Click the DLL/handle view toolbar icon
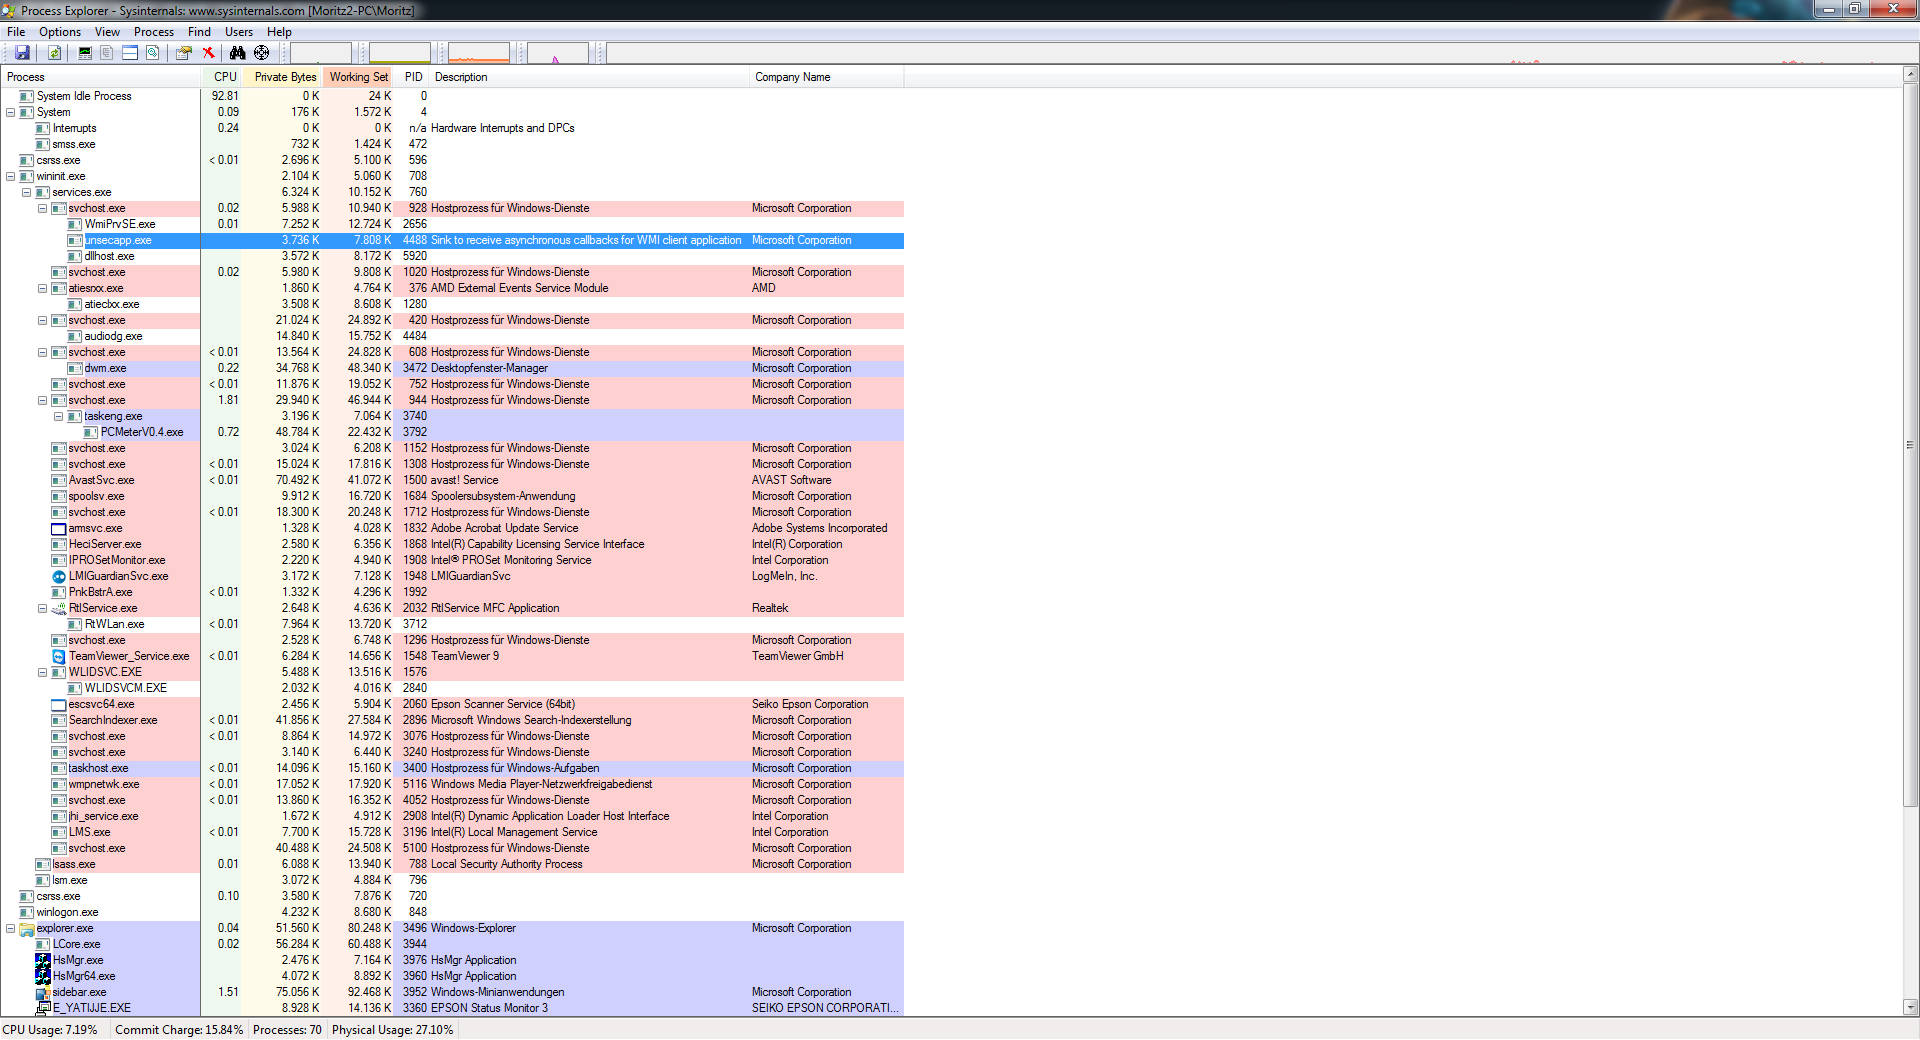Screen dimensions: 1920x1040 pyautogui.click(x=153, y=53)
